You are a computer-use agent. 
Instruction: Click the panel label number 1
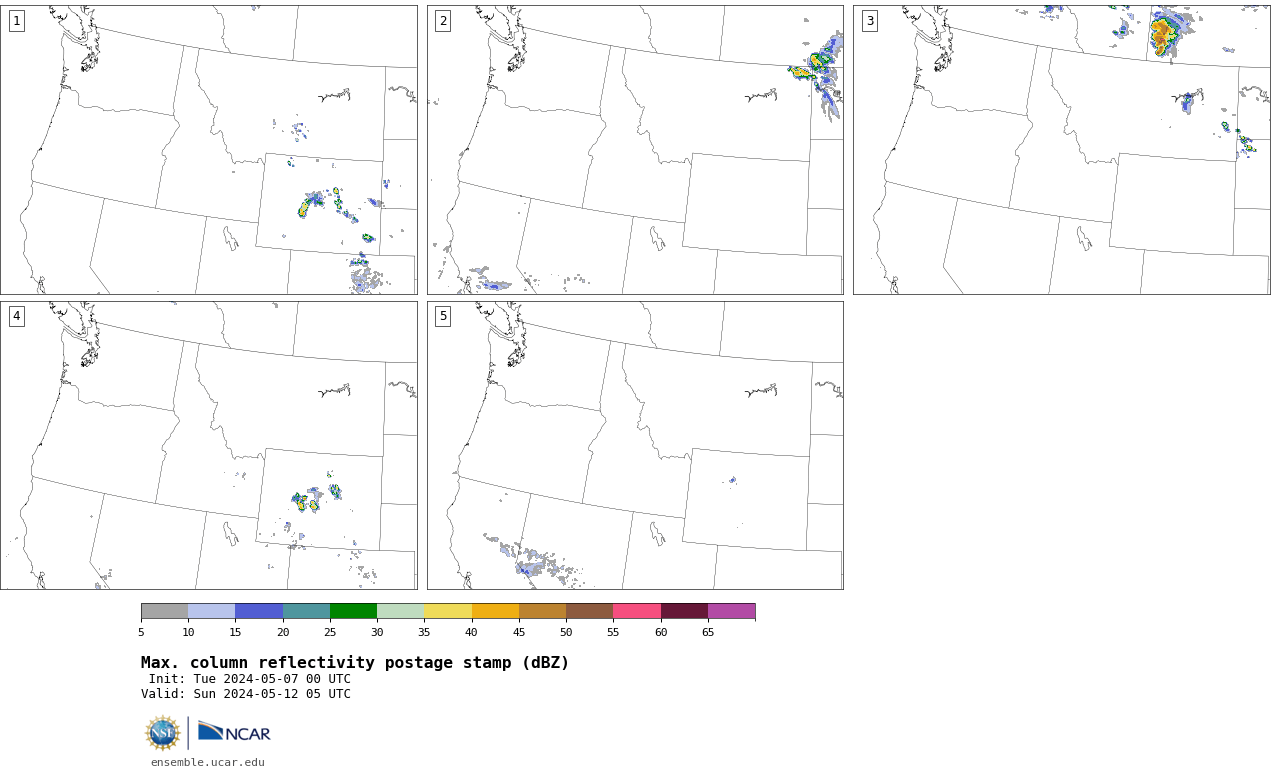[x=17, y=21]
